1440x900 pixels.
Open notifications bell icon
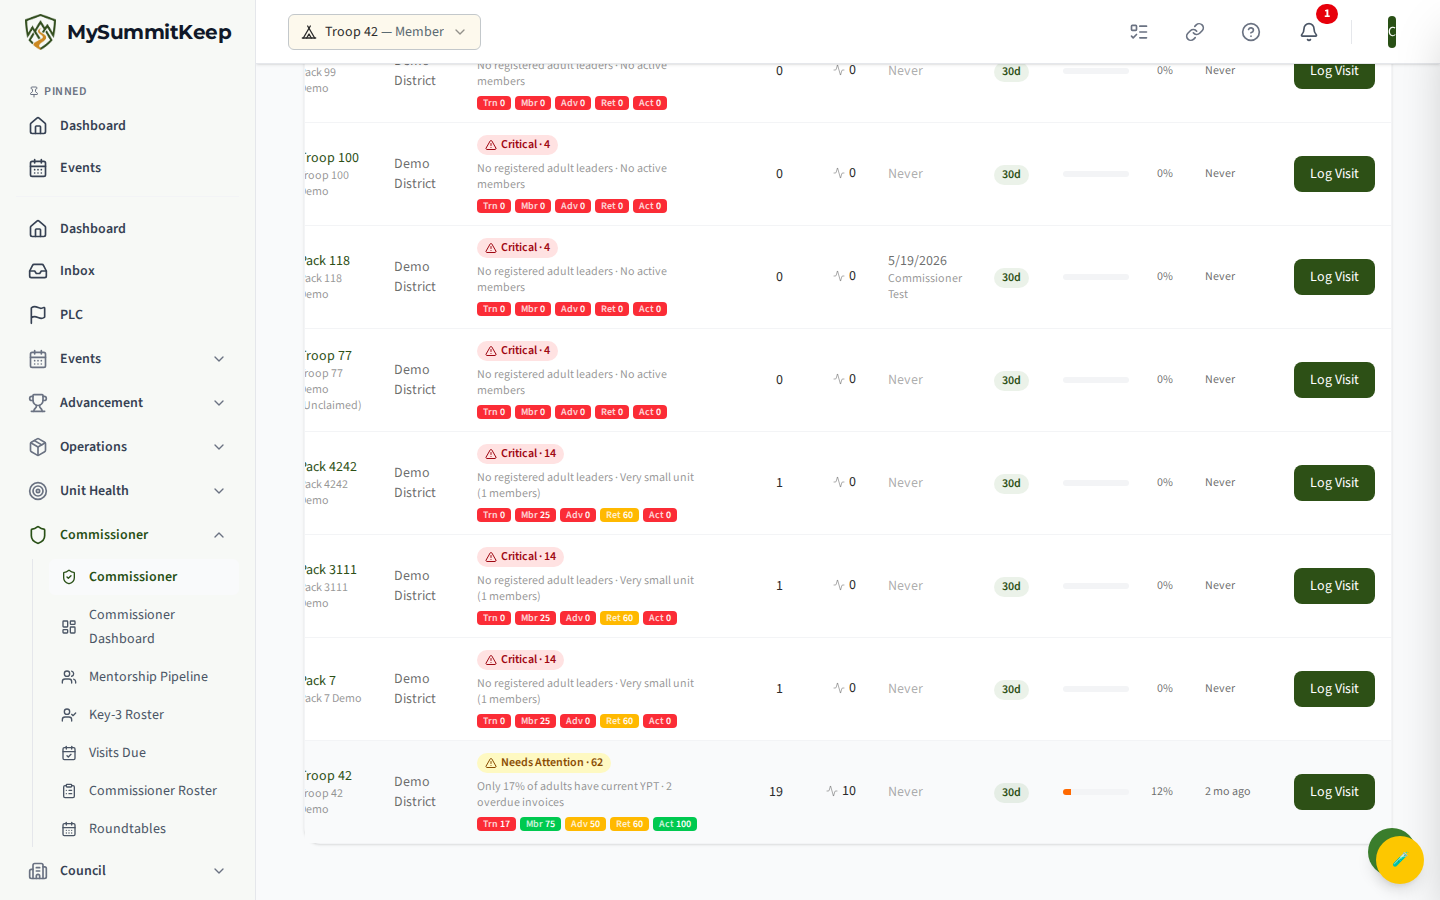(1309, 32)
